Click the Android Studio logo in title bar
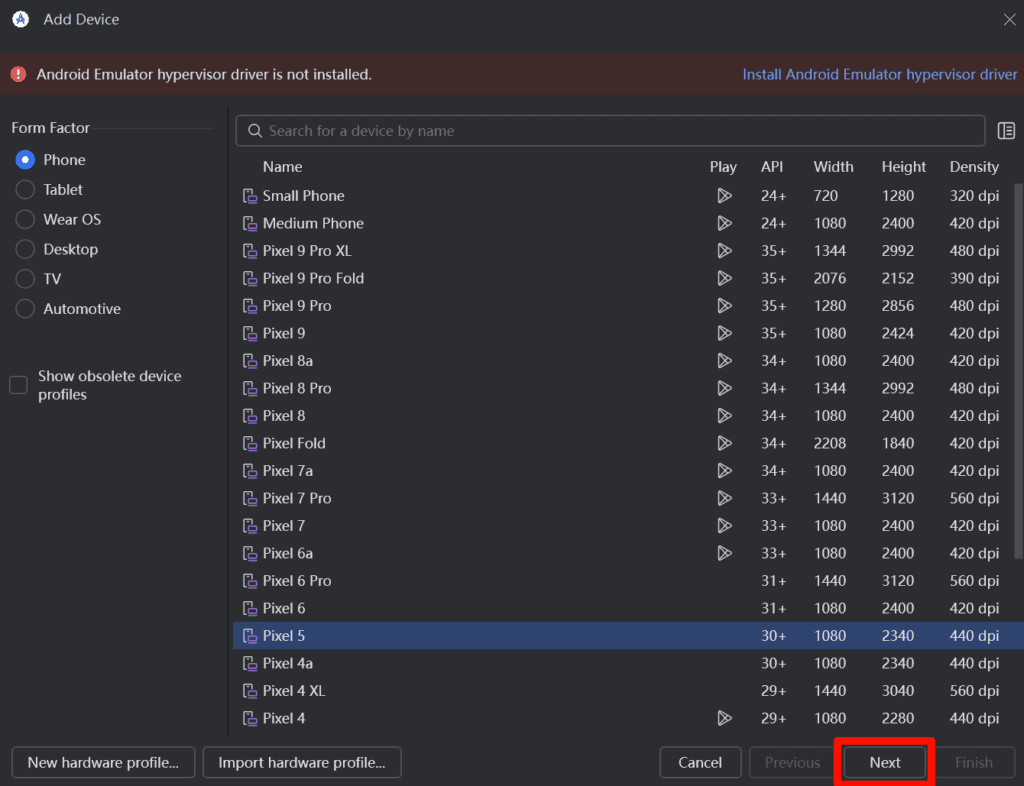Screen dimensions: 1024x786 pyautogui.click(x=20, y=19)
